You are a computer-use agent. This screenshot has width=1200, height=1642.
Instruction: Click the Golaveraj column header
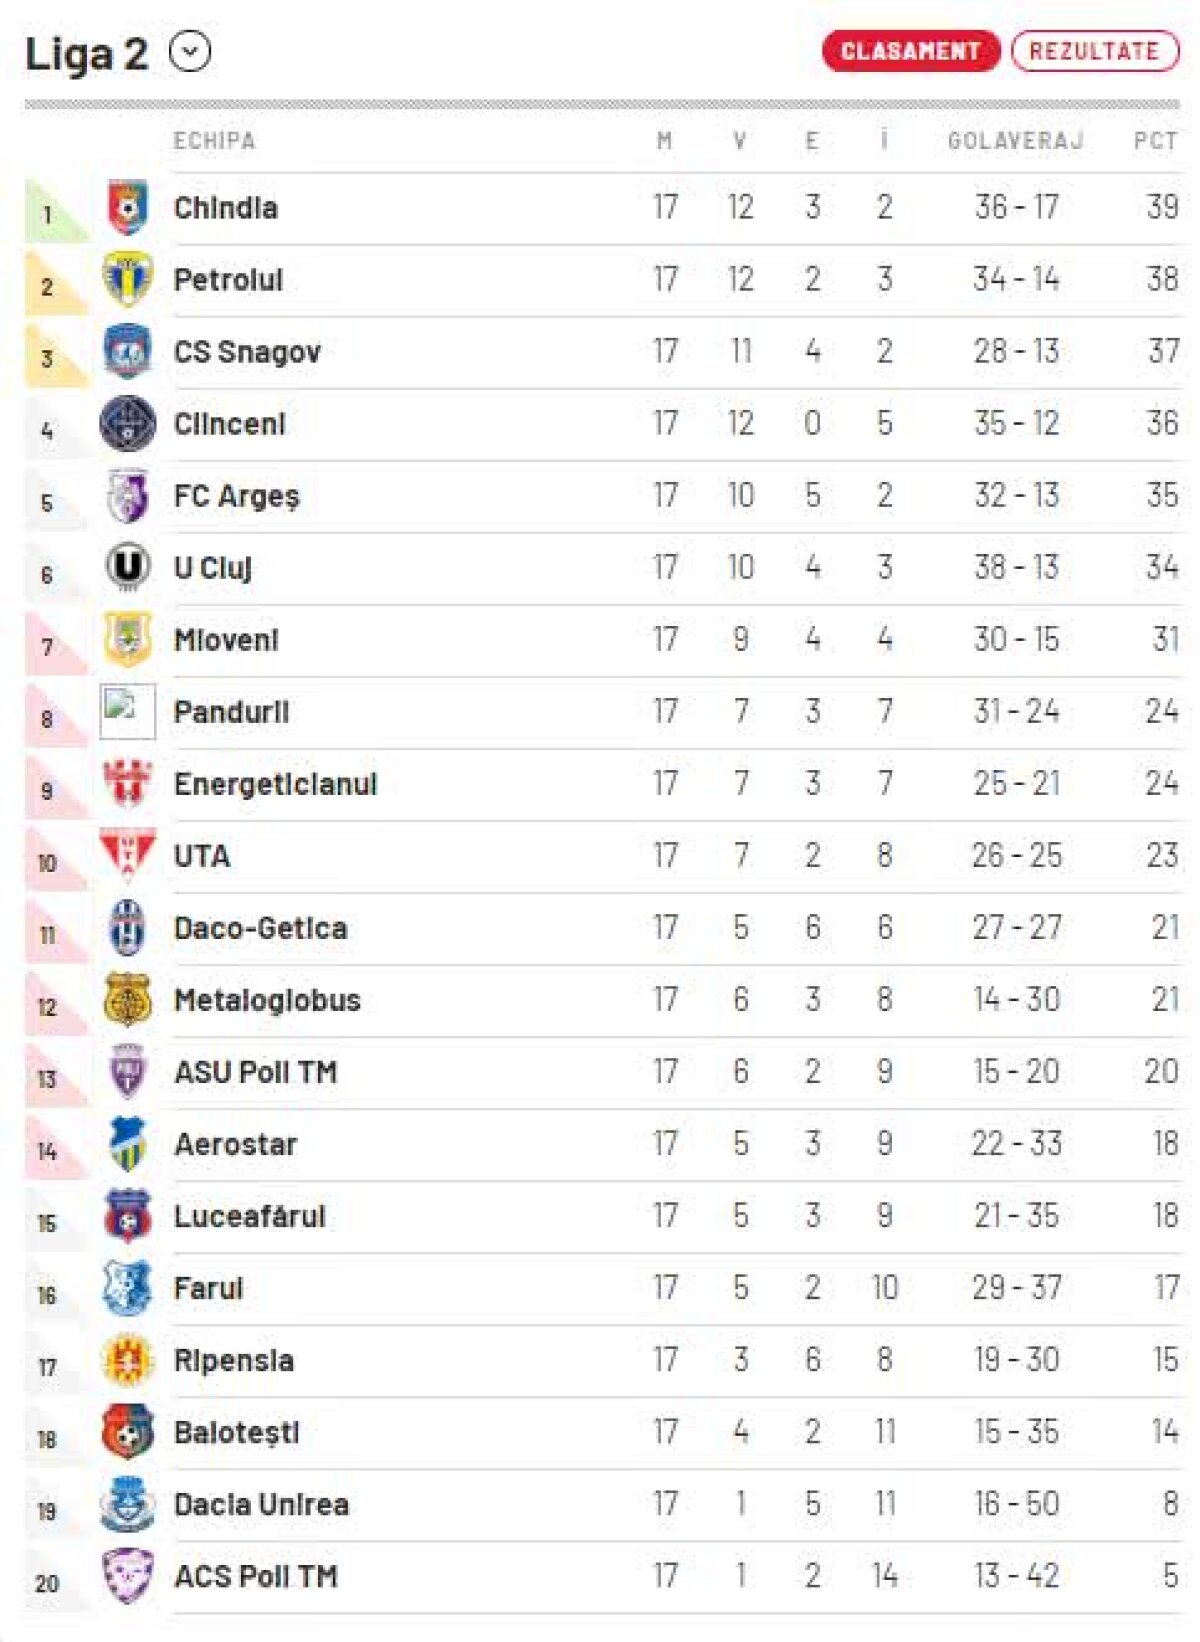coord(1015,141)
